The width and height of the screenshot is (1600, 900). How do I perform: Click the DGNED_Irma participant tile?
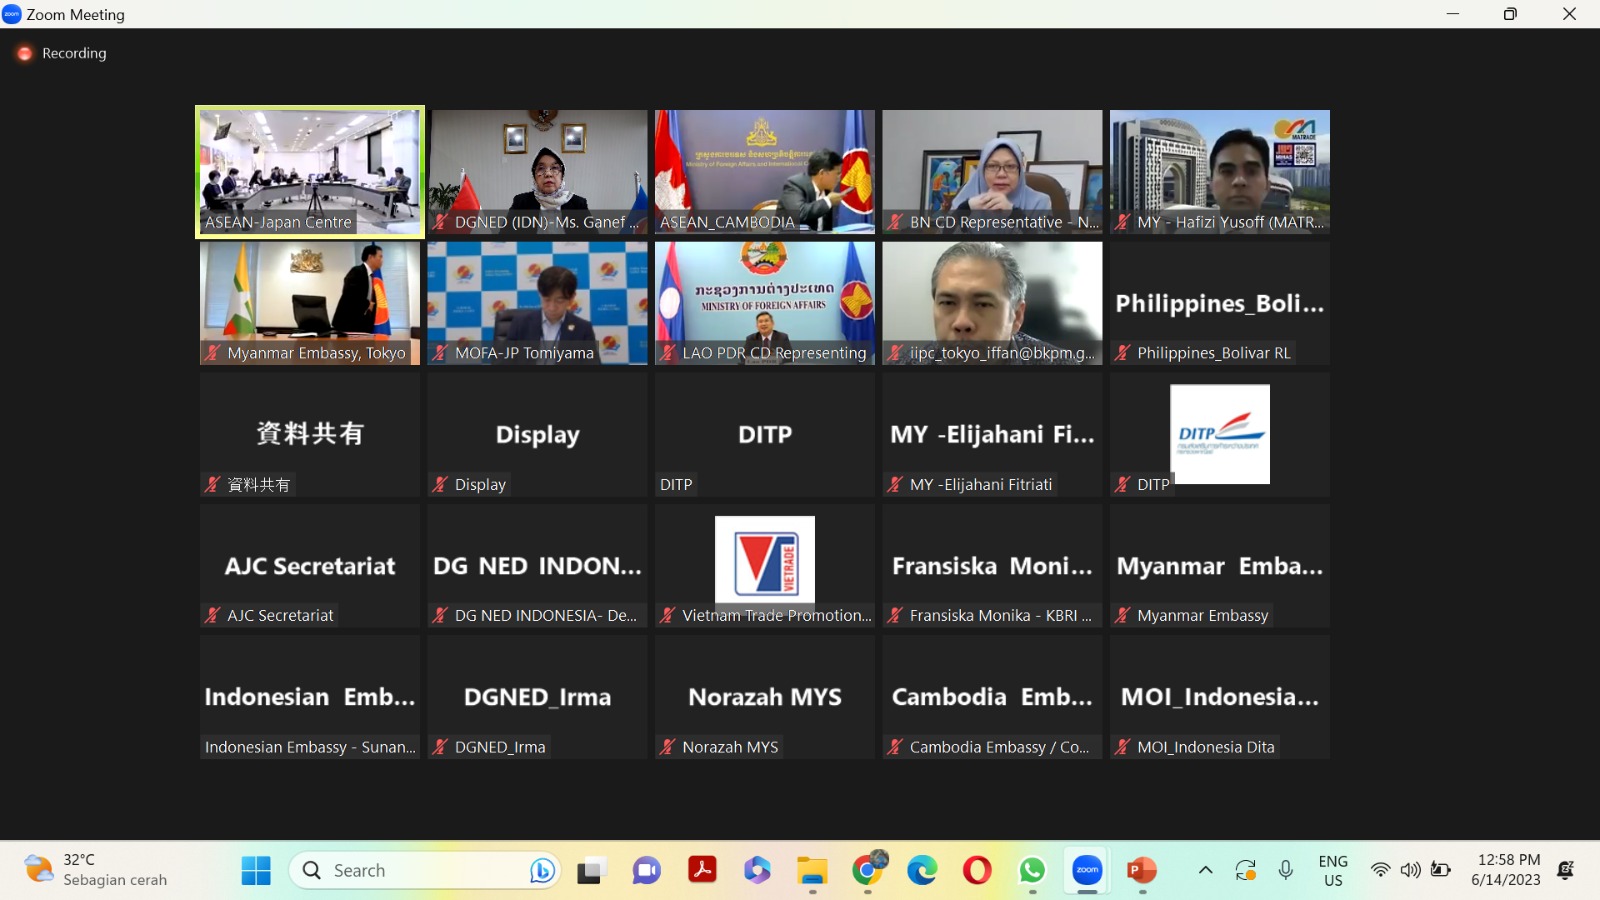(537, 697)
